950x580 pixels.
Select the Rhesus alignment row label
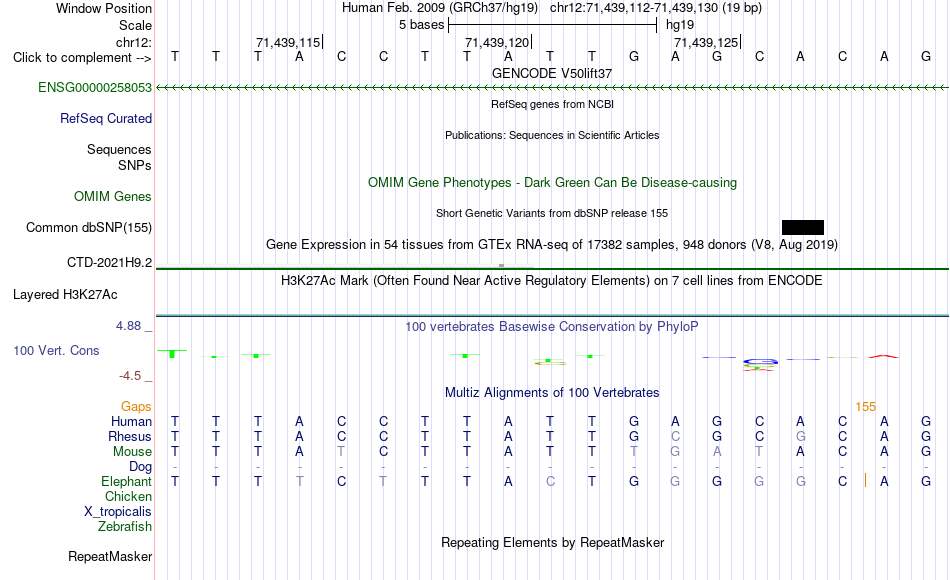pyautogui.click(x=130, y=437)
